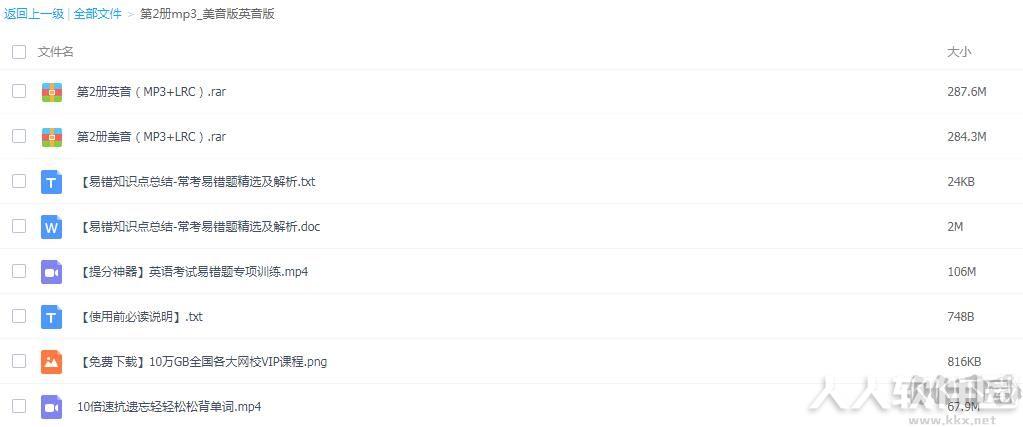Open 全部文件 breadcrumb link

pyautogui.click(x=97, y=14)
